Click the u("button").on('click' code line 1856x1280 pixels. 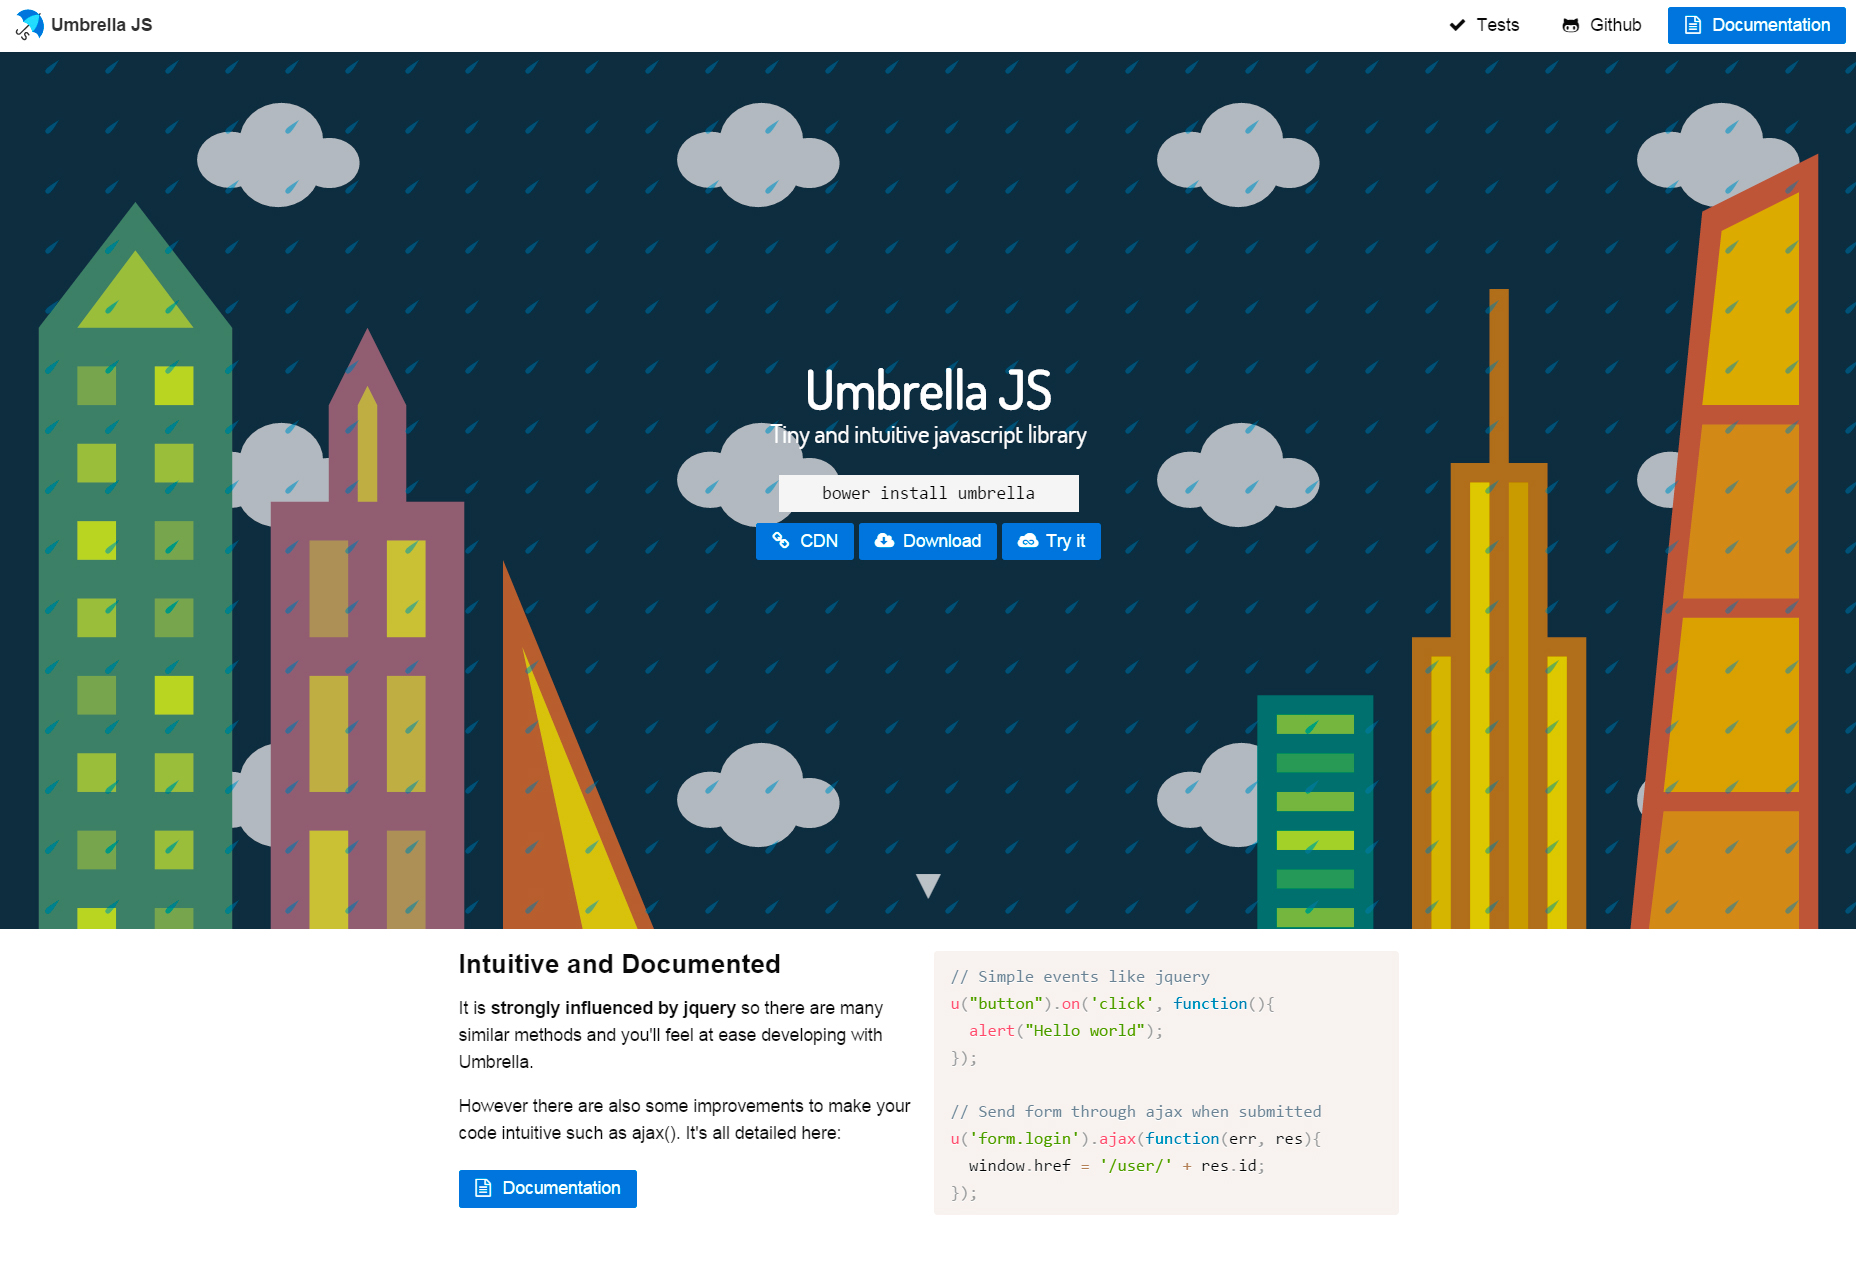point(1112,1004)
